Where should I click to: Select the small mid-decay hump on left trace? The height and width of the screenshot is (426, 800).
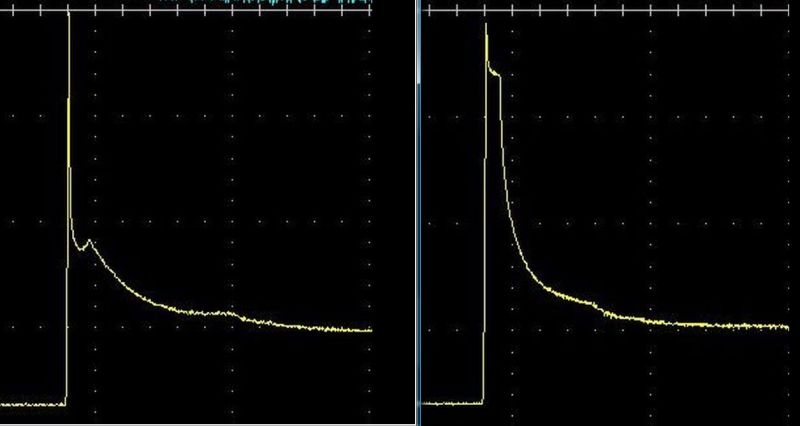[x=230, y=313]
